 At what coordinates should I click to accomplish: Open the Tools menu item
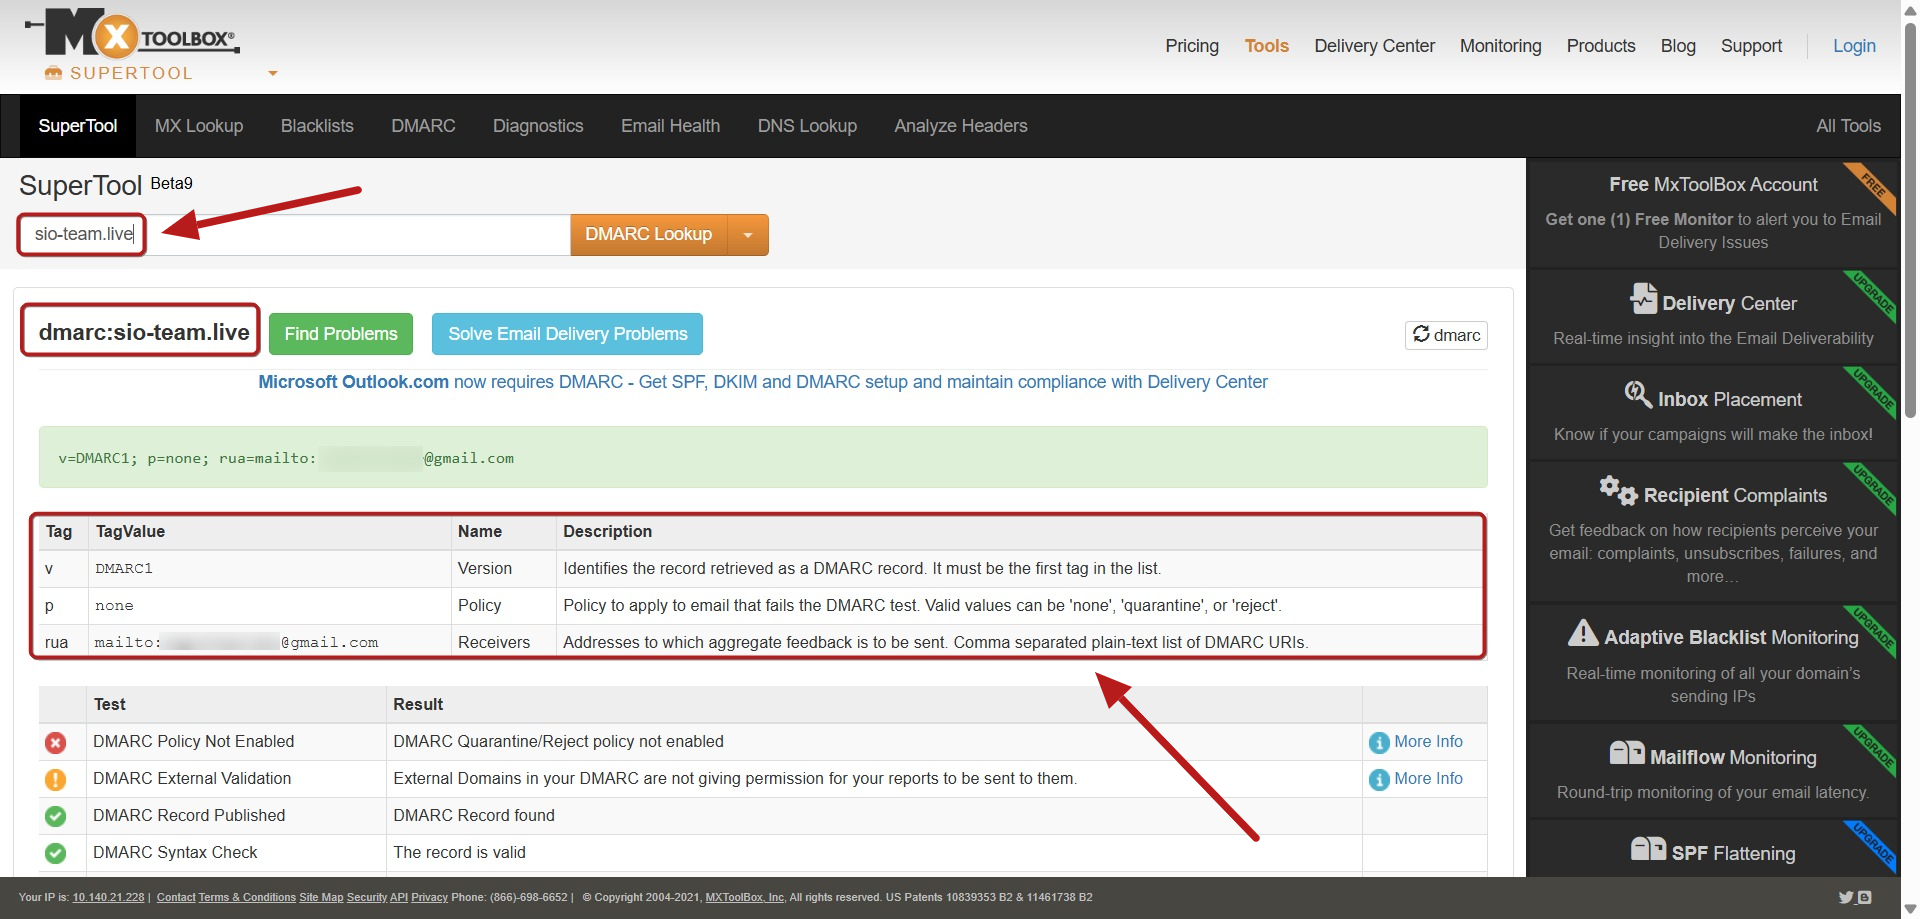(x=1266, y=46)
